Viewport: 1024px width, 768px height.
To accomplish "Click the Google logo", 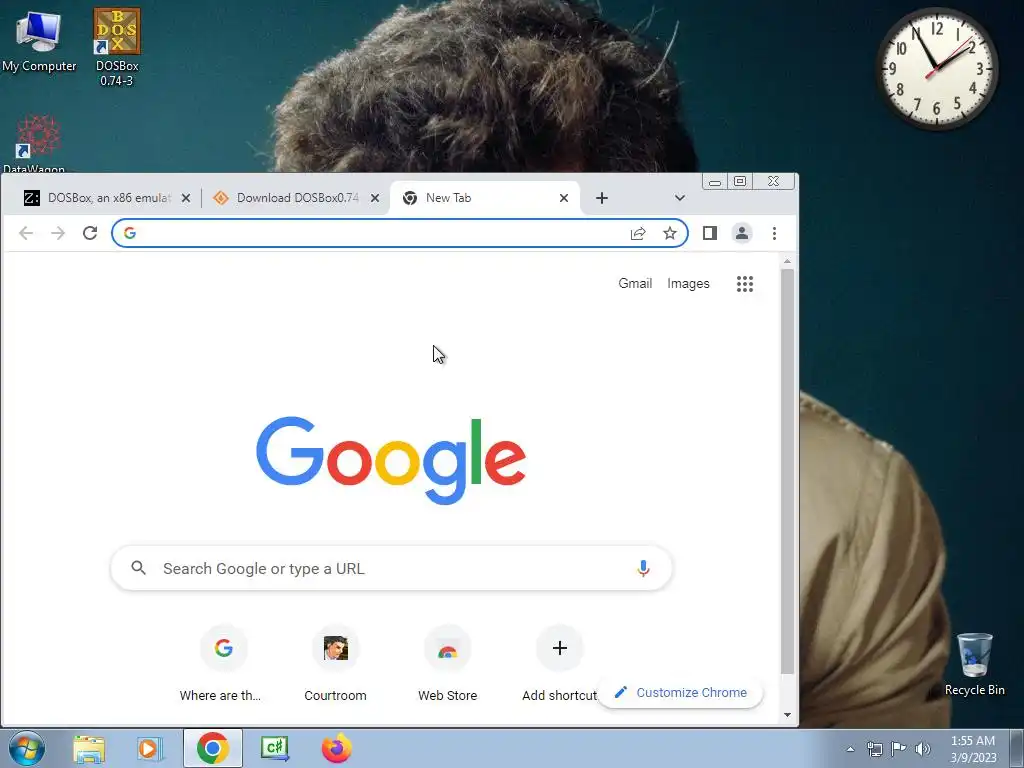I will pos(391,460).
